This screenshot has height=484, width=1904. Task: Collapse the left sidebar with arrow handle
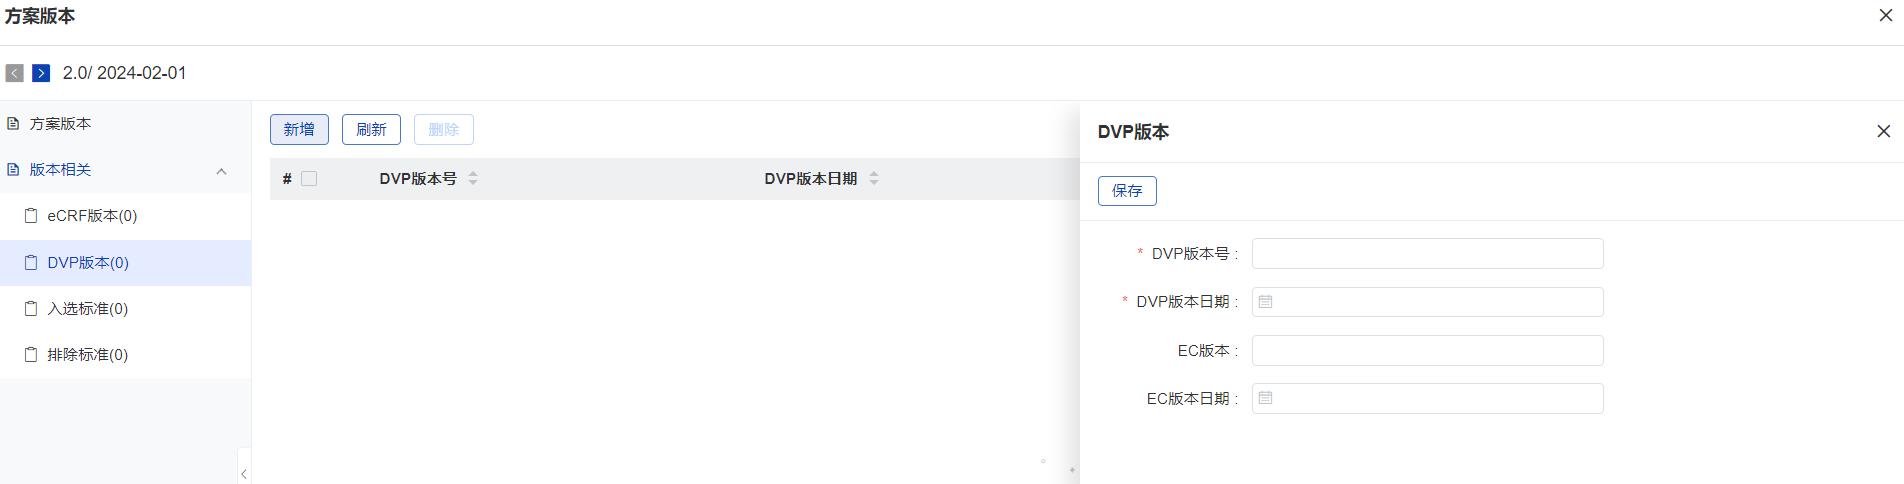click(x=244, y=473)
